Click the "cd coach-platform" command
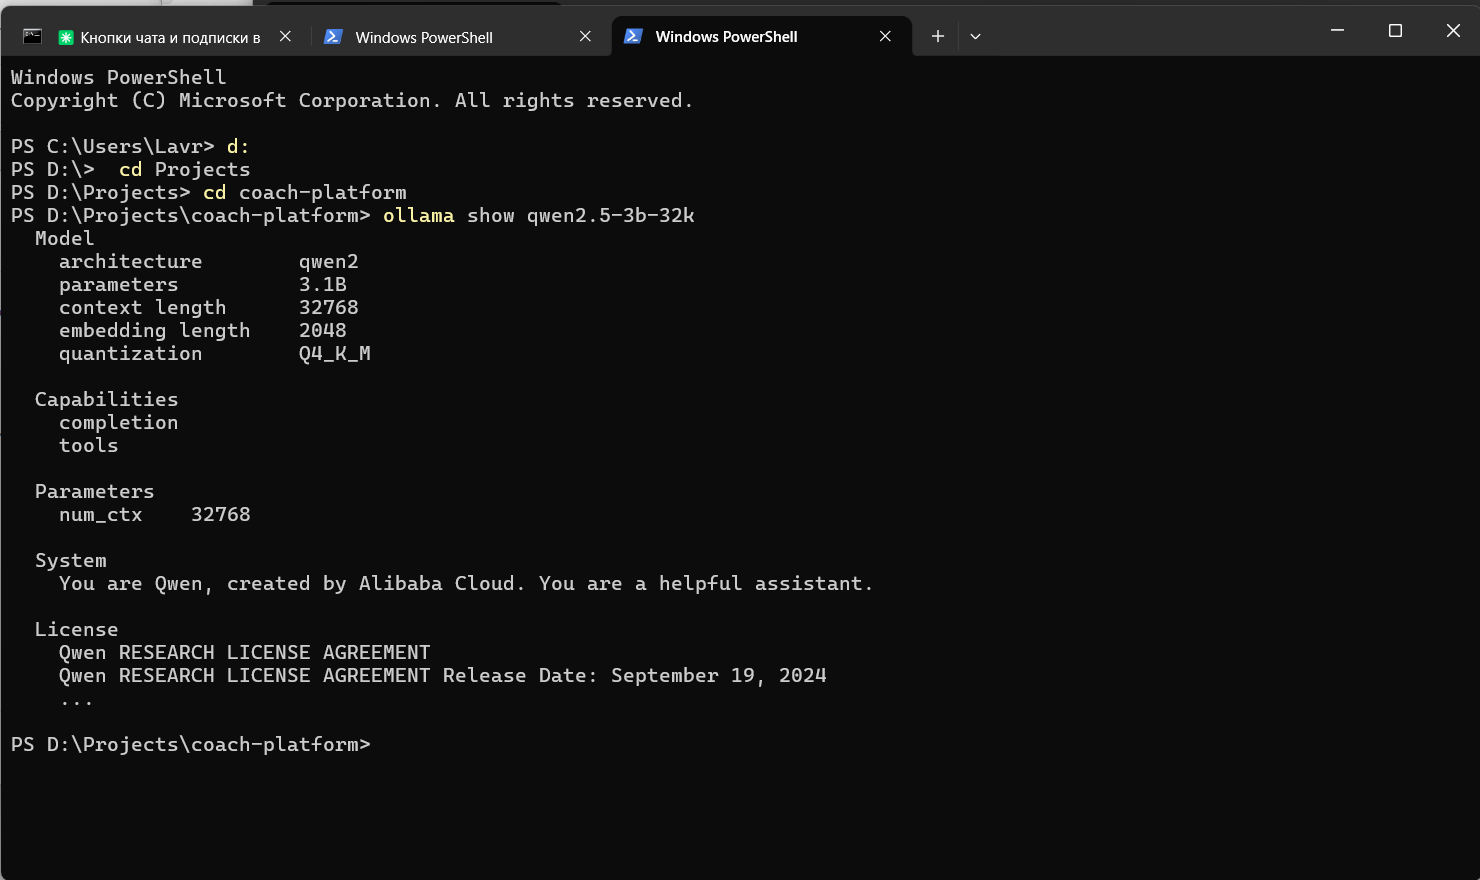 305,193
